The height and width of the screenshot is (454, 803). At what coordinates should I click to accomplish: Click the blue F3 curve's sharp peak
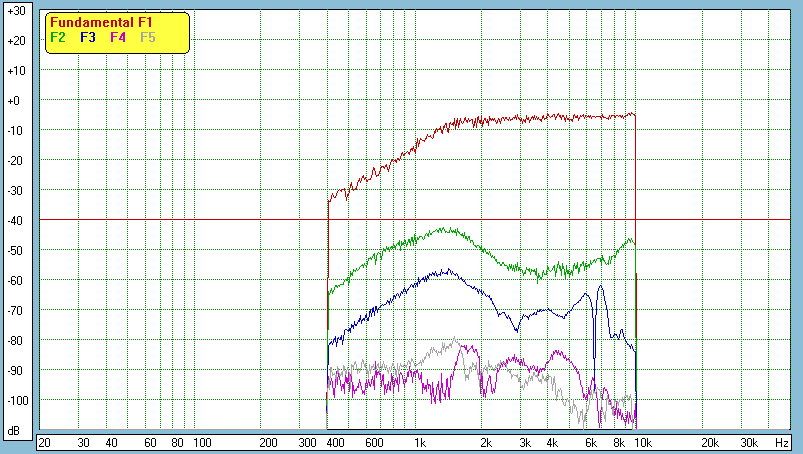(601, 286)
